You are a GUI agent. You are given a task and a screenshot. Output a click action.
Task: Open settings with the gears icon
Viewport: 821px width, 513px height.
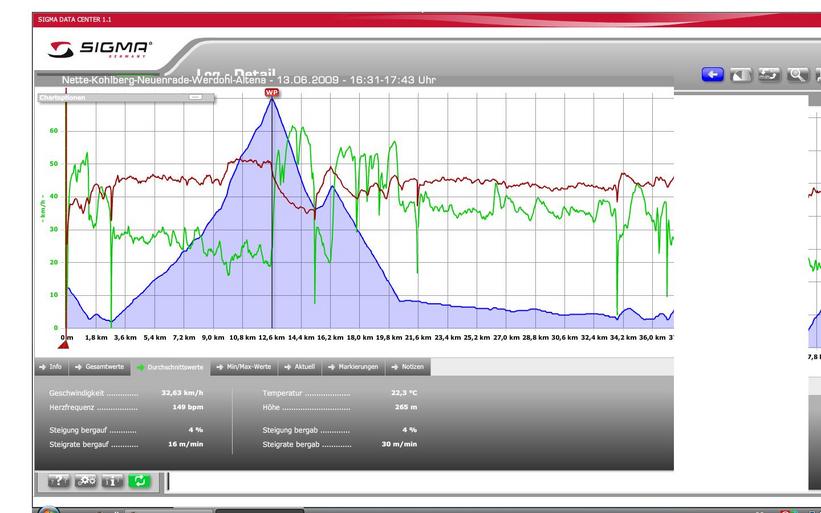click(x=86, y=481)
